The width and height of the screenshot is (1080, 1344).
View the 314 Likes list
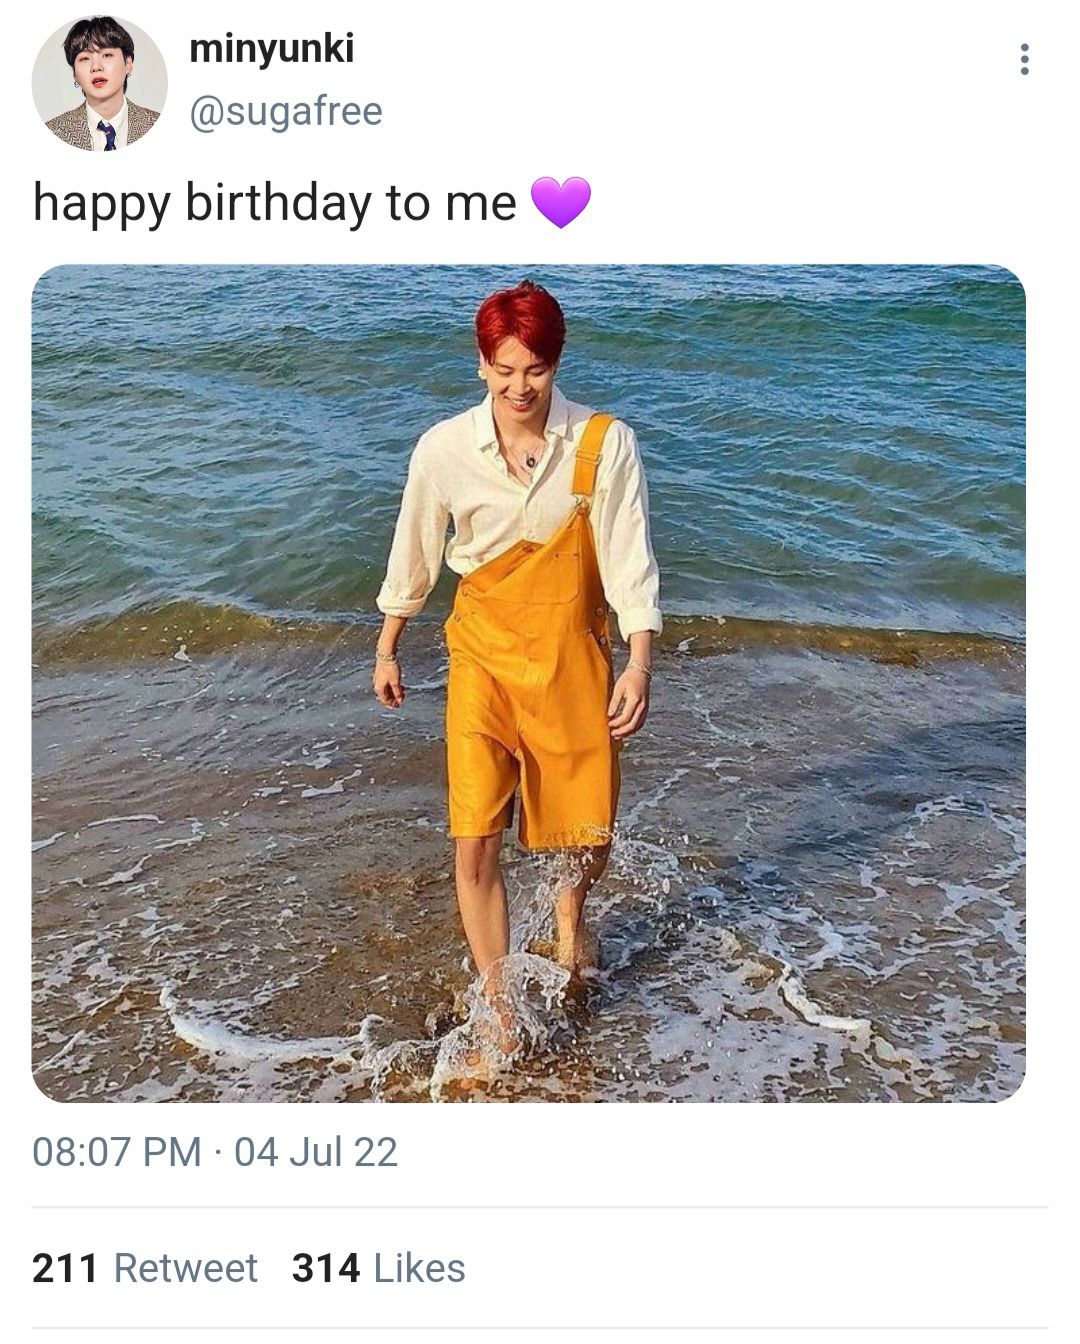379,1268
